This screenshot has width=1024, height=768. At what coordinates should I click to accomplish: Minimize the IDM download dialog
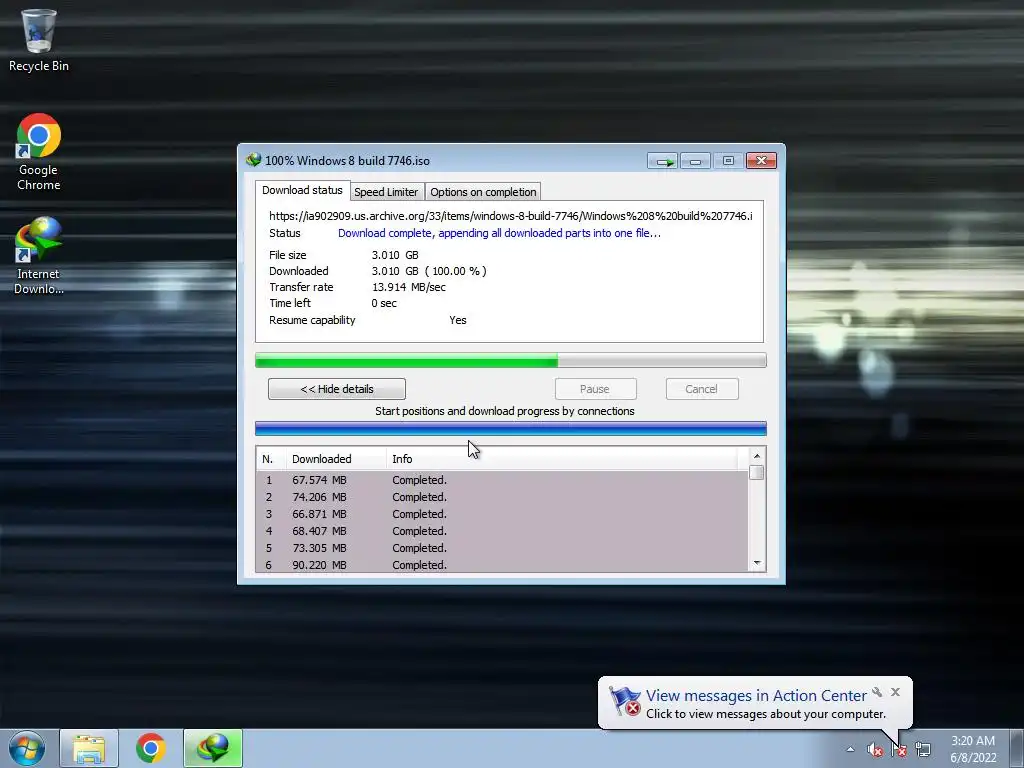[696, 161]
